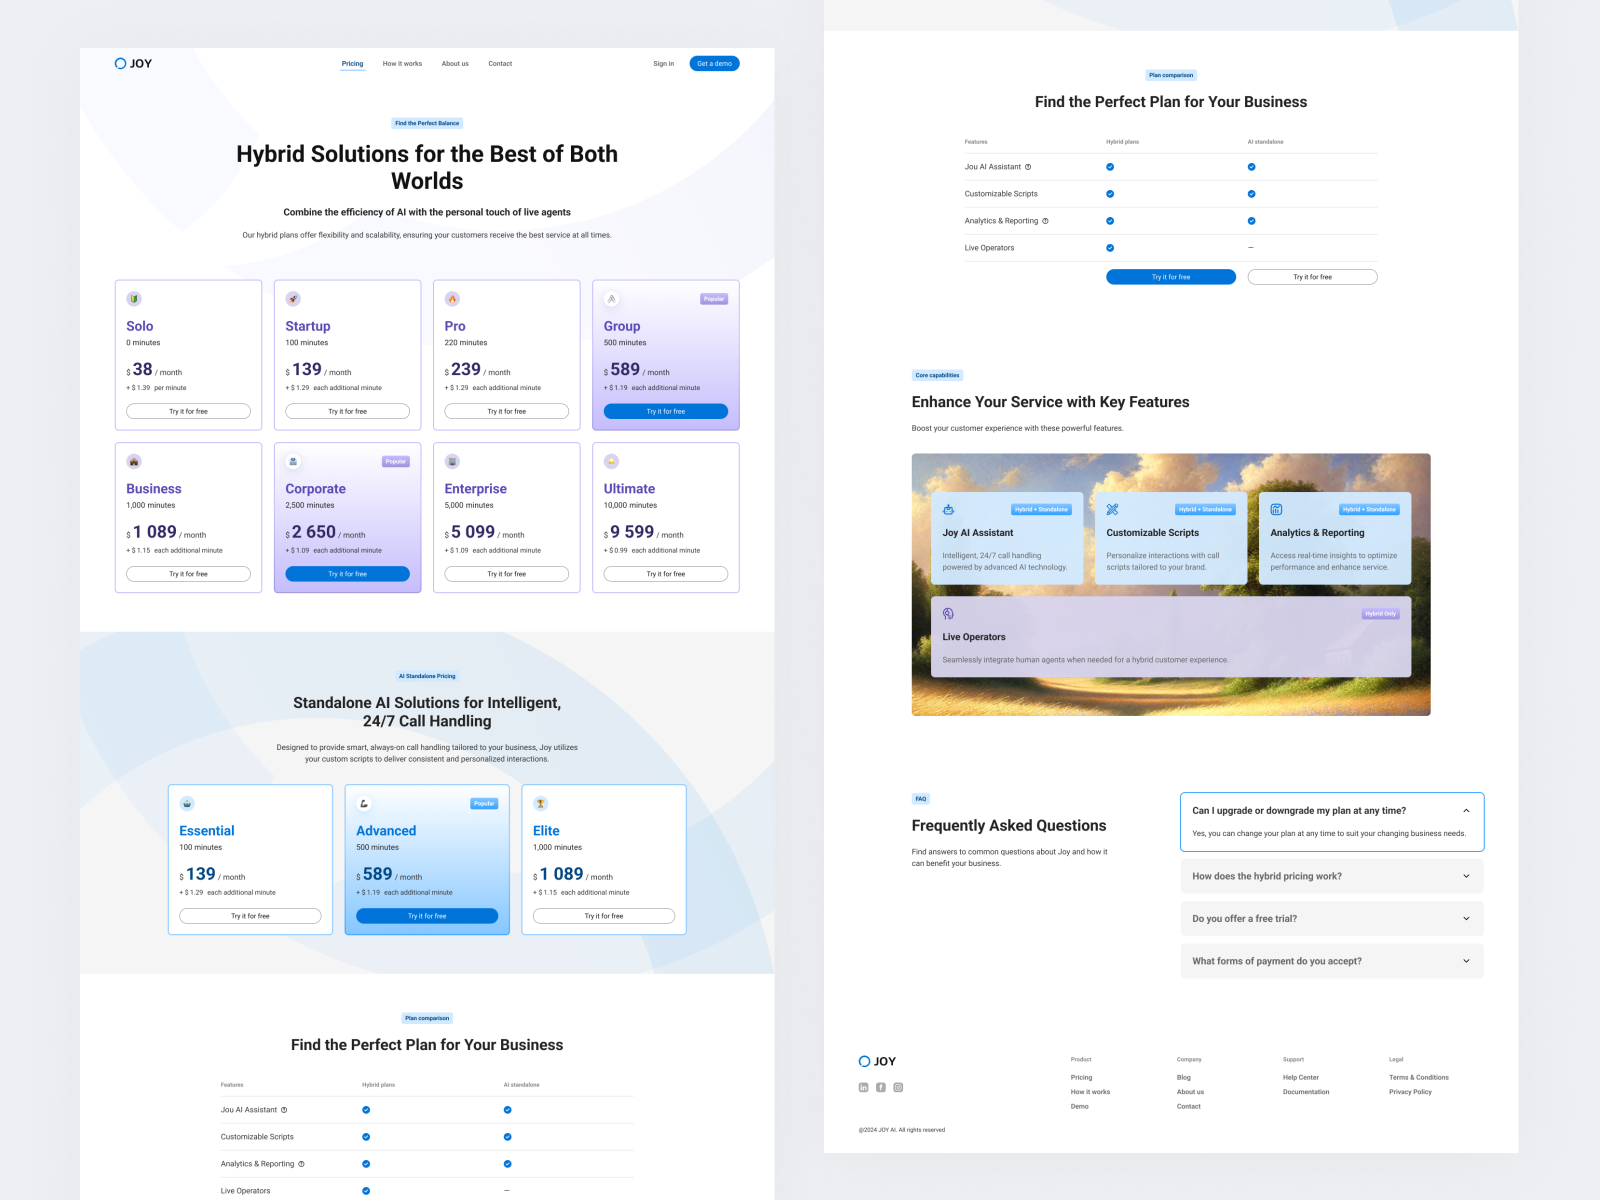Click AI standalone checkmark for Customizable Scripts, right panel
The height and width of the screenshot is (1200, 1600).
click(x=1252, y=194)
